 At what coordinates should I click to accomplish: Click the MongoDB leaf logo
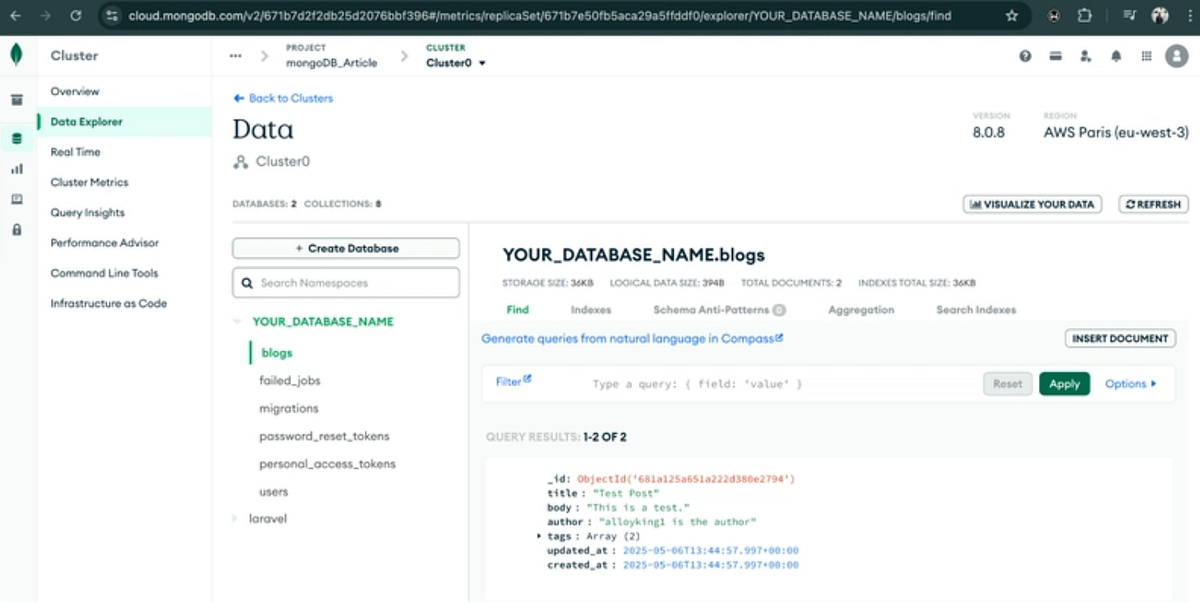pyautogui.click(x=16, y=55)
